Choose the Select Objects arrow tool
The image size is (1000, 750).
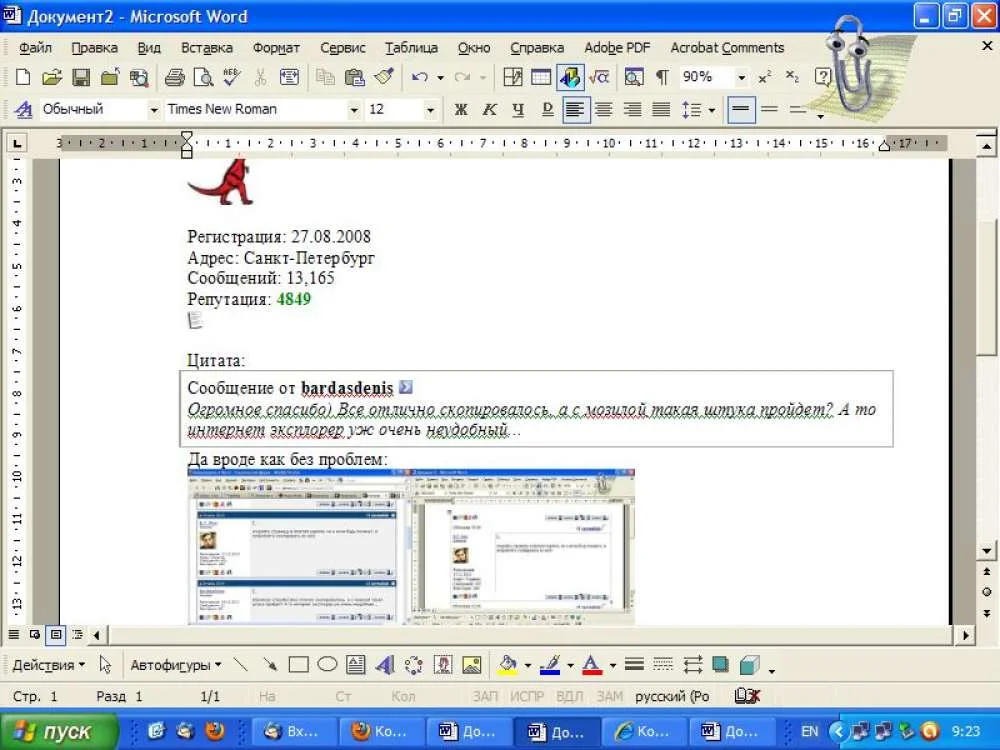[105, 665]
